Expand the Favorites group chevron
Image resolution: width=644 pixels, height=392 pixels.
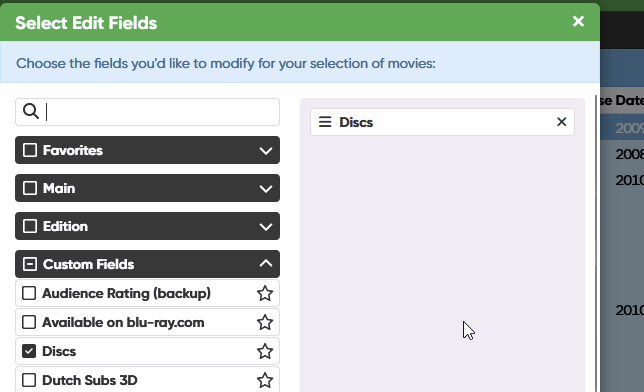click(x=266, y=151)
